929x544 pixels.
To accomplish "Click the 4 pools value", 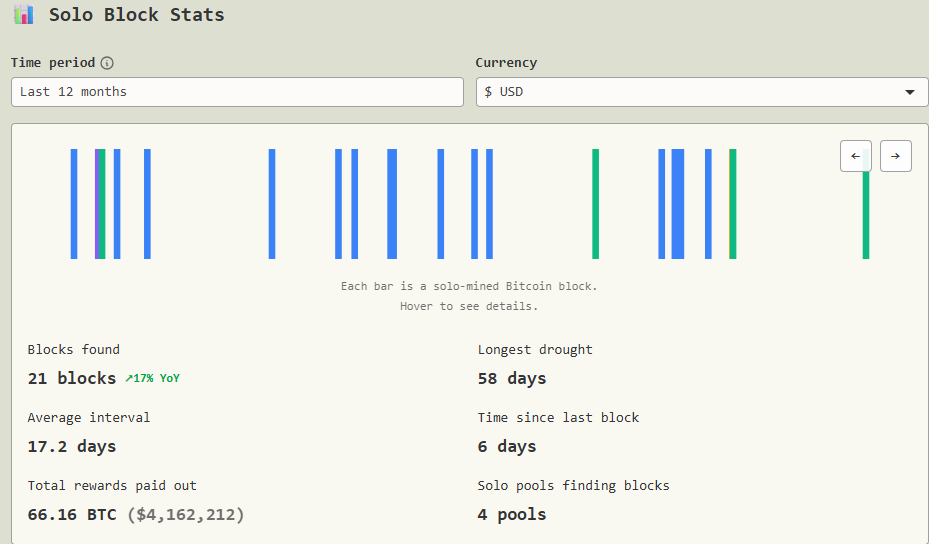I will [x=512, y=514].
